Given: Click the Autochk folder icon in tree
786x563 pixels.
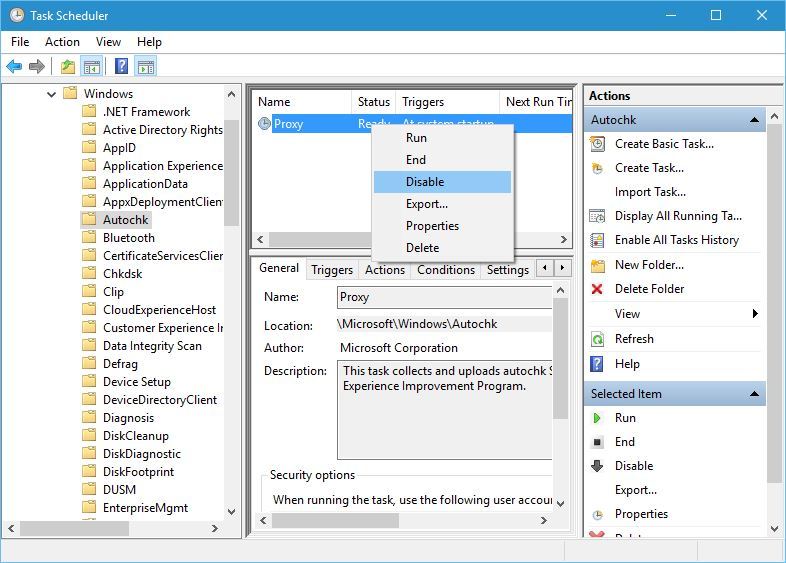Looking at the screenshot, I should [x=89, y=219].
